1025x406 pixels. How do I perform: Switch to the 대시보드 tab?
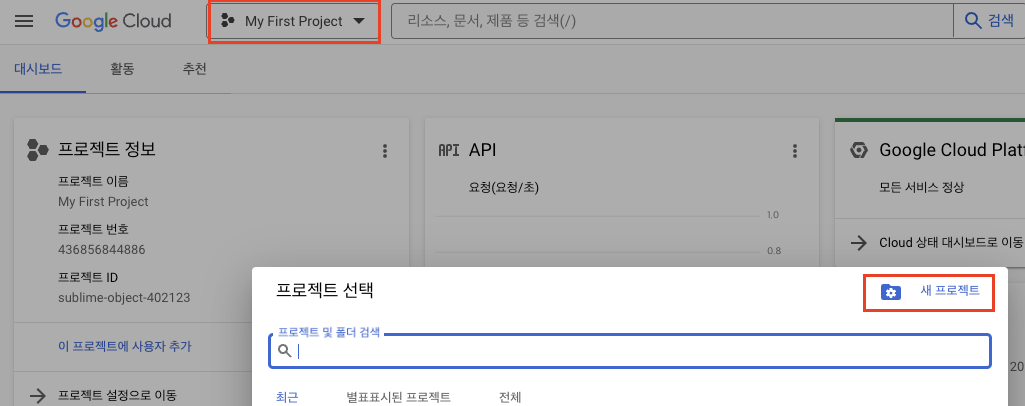(x=38, y=69)
